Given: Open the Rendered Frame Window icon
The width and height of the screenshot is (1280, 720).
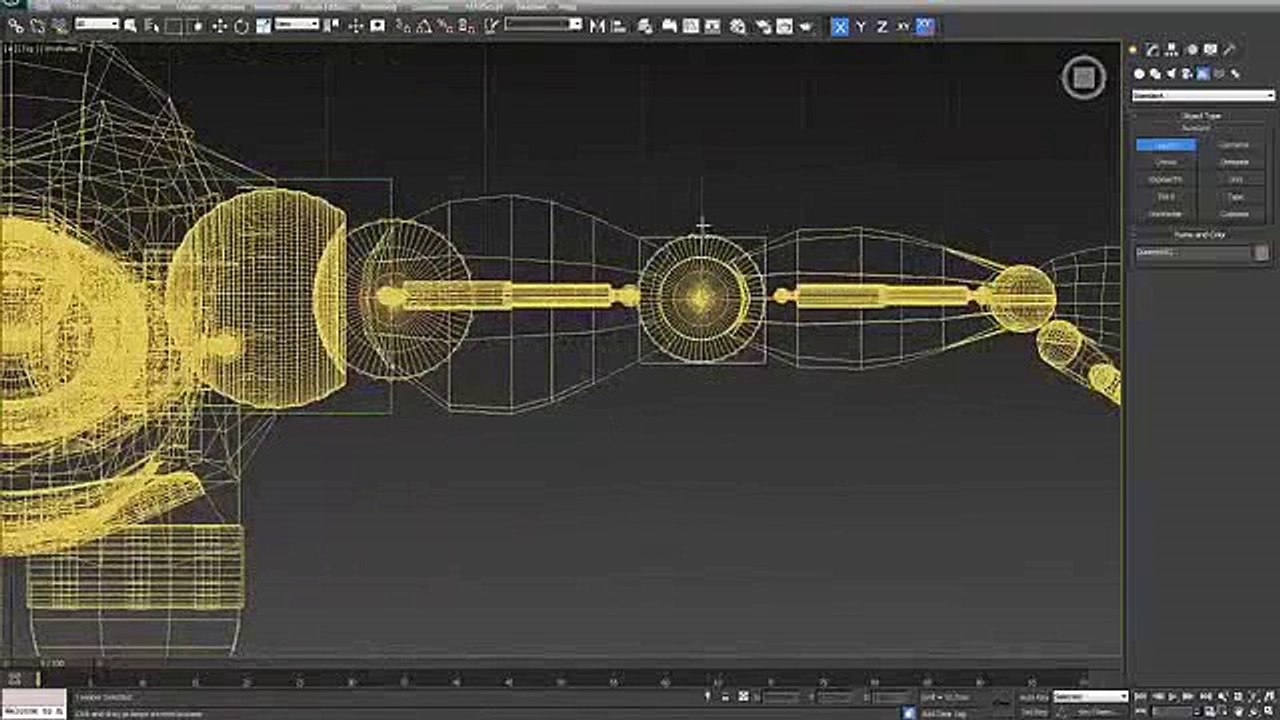Looking at the screenshot, I should tap(784, 27).
